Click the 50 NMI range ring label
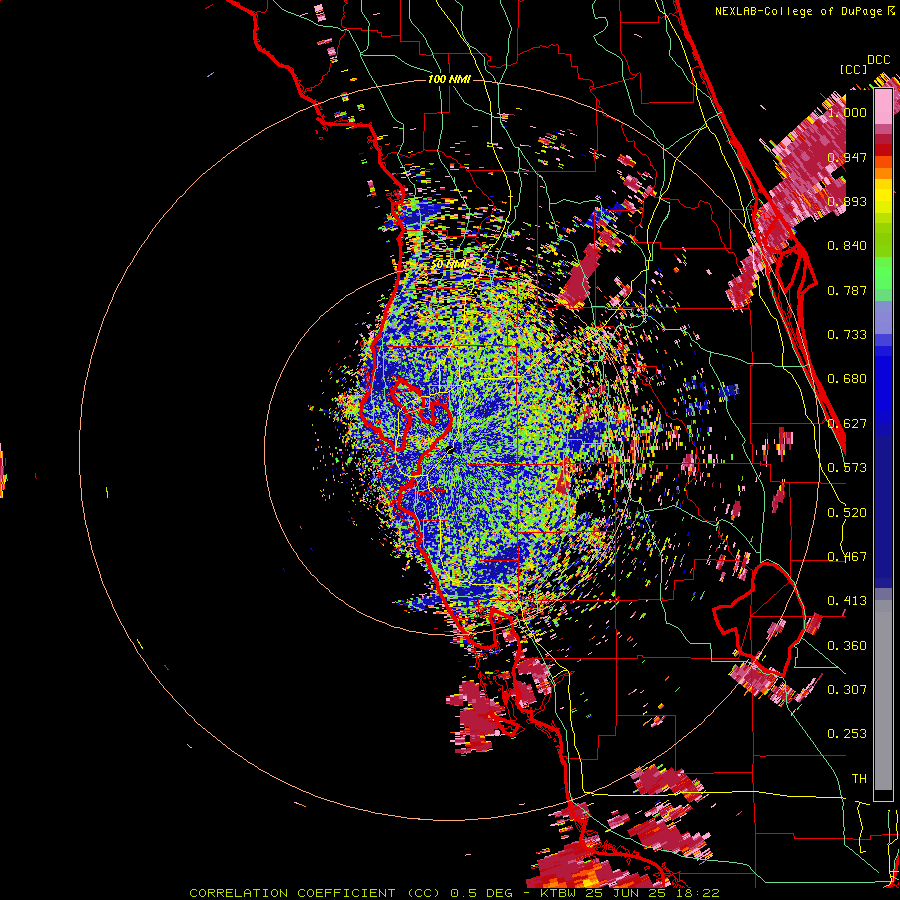The image size is (900, 900). pos(450,264)
